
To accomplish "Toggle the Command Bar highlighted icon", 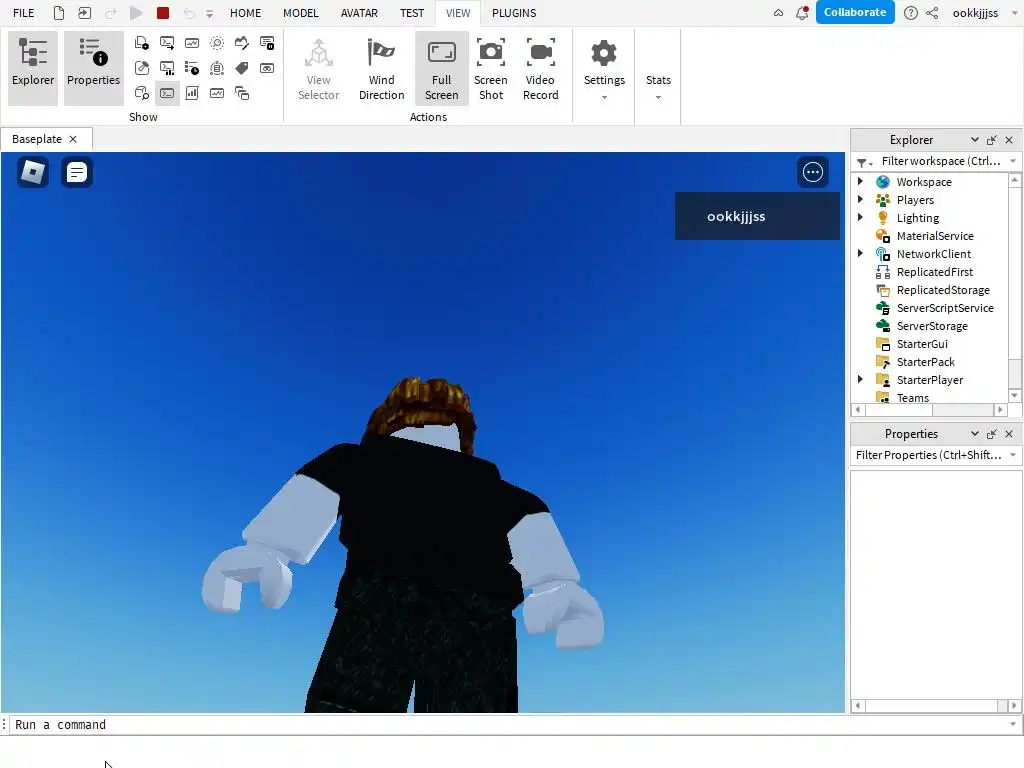I will [x=167, y=93].
